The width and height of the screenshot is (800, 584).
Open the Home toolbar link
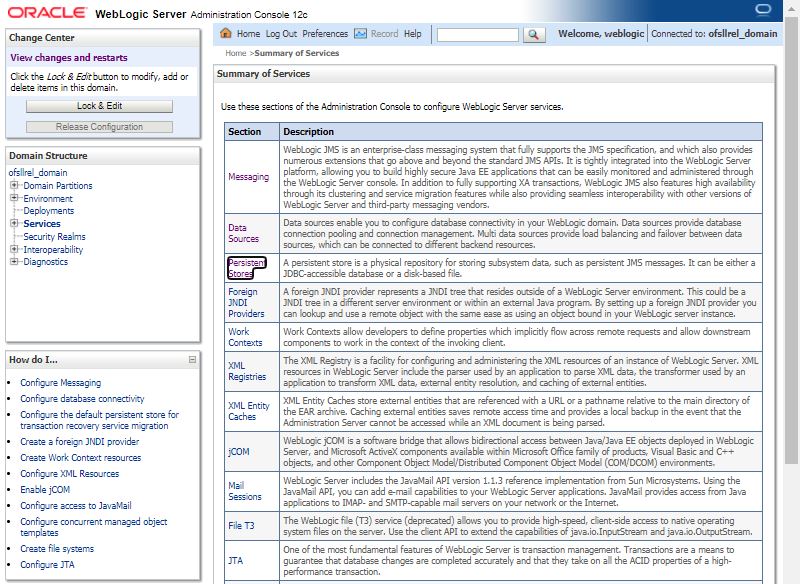point(248,34)
